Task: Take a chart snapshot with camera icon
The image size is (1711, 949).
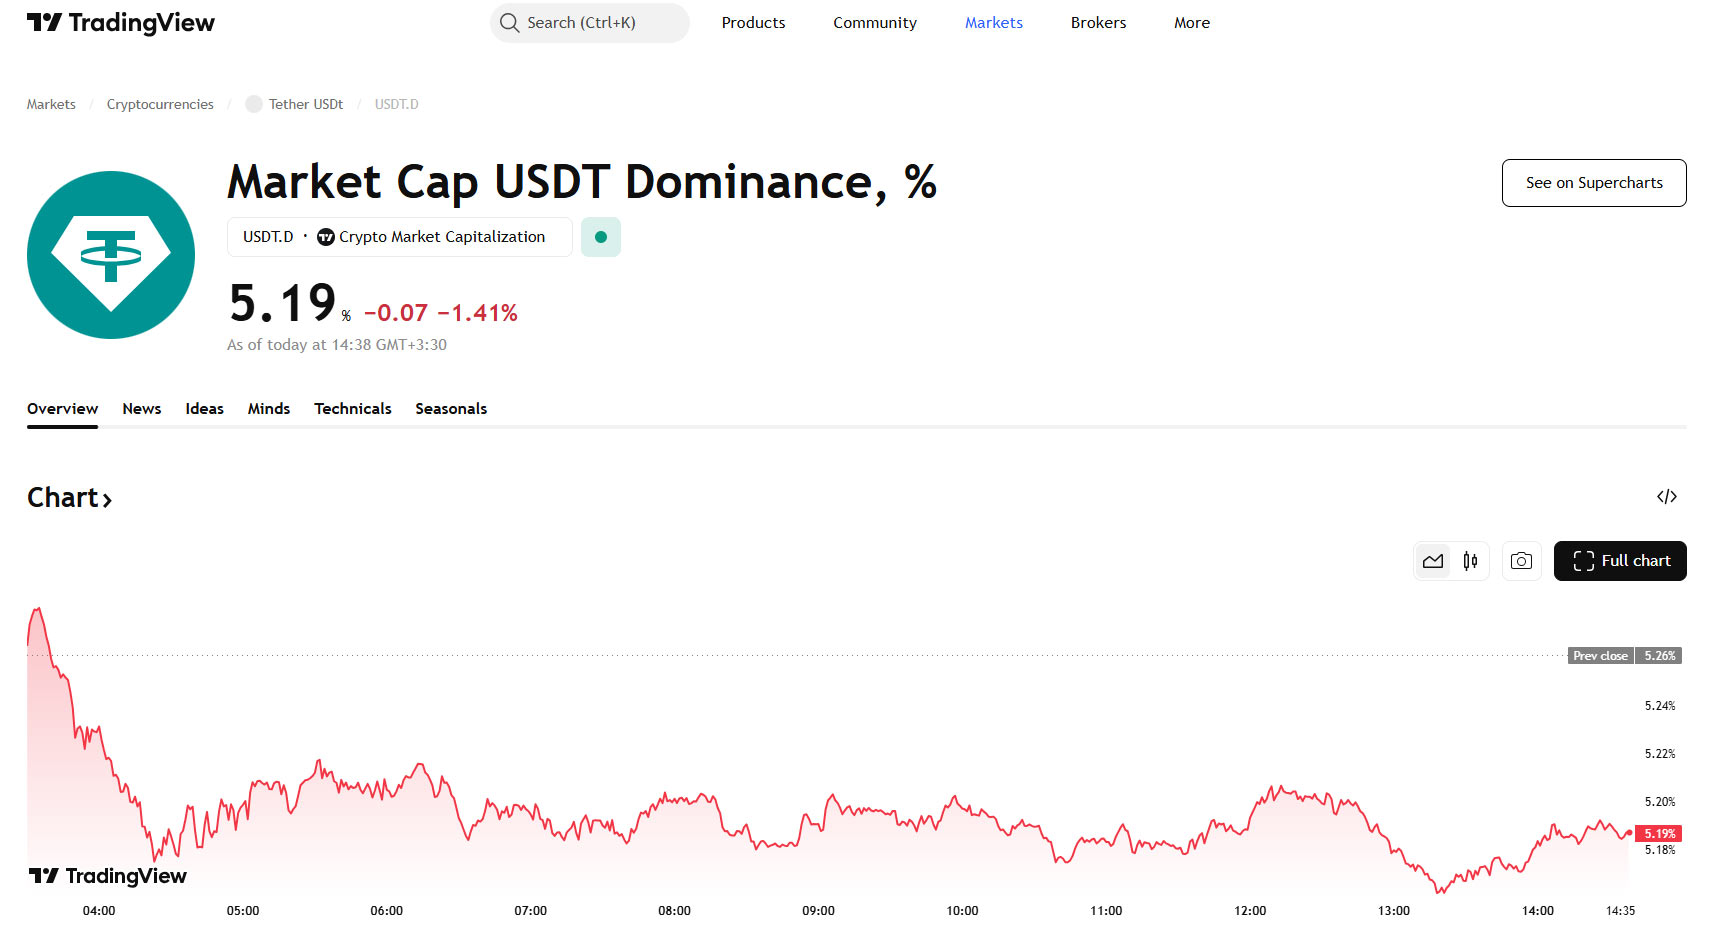Action: [x=1521, y=561]
